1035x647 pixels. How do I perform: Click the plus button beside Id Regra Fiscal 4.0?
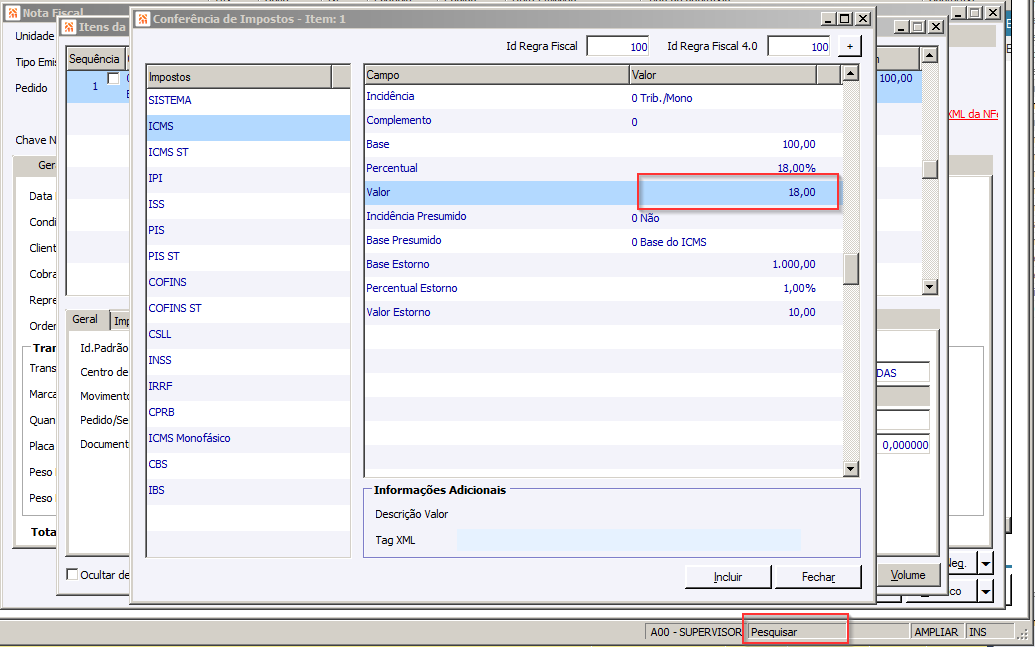coord(850,46)
